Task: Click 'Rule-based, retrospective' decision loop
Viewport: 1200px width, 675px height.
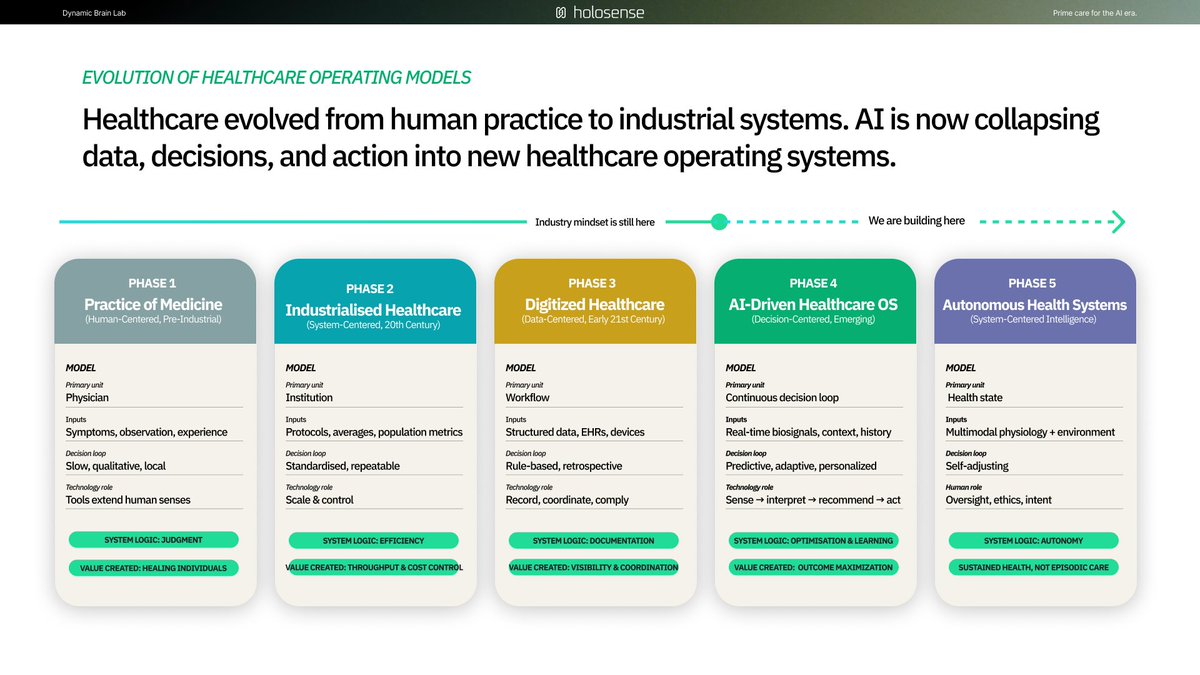Action: pos(564,466)
